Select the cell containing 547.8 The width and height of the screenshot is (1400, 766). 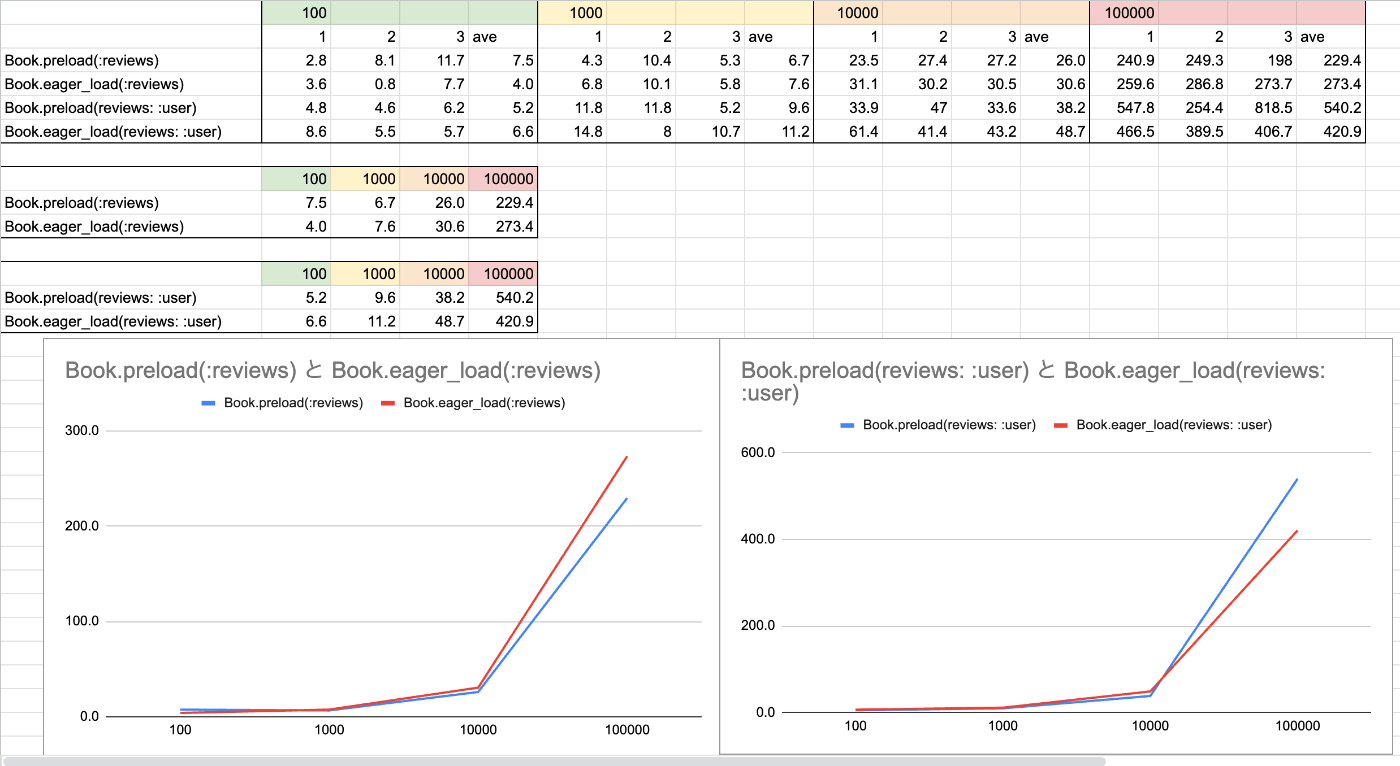pyautogui.click(x=1123, y=108)
